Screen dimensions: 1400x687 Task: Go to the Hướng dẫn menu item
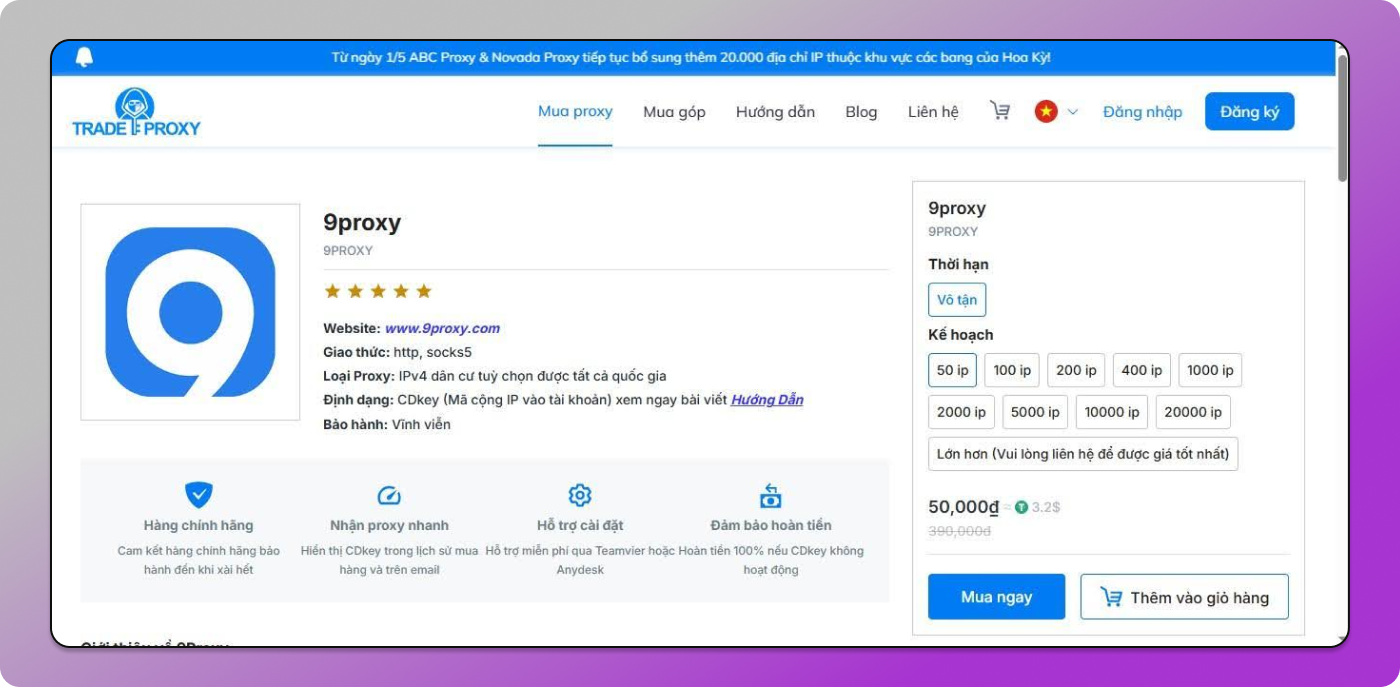click(775, 112)
